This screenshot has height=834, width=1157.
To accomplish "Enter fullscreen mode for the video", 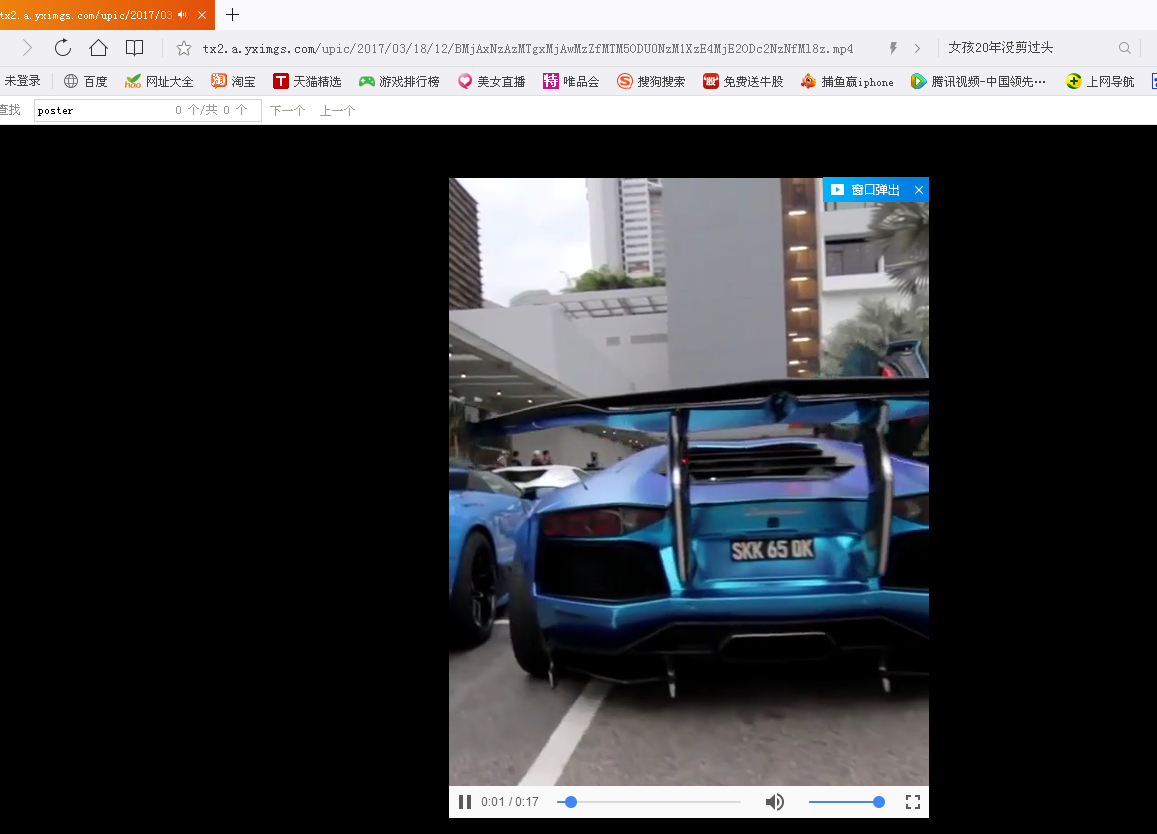I will 912,802.
